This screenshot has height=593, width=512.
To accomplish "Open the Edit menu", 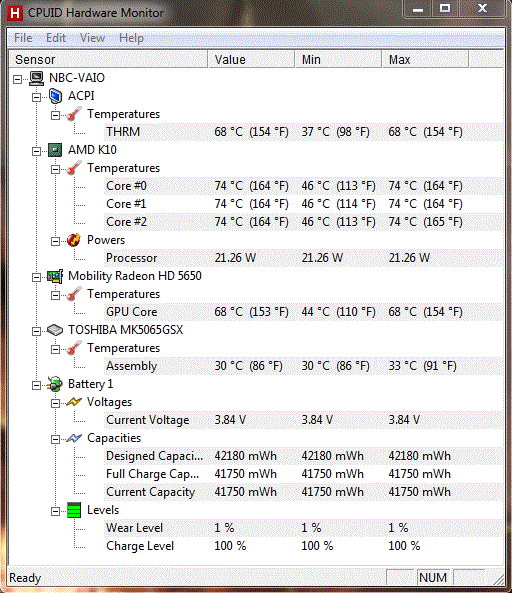I will (x=56, y=38).
